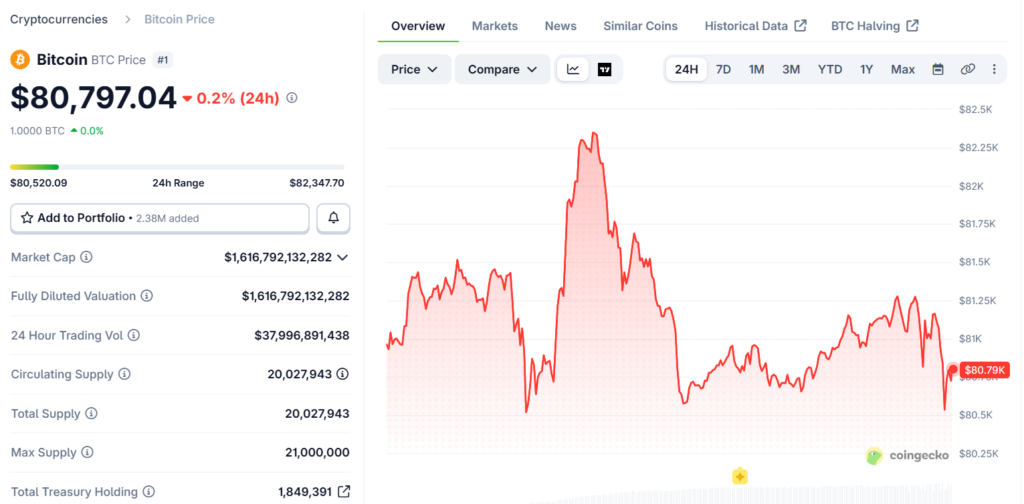
Task: Switch to line chart view
Action: pos(573,69)
